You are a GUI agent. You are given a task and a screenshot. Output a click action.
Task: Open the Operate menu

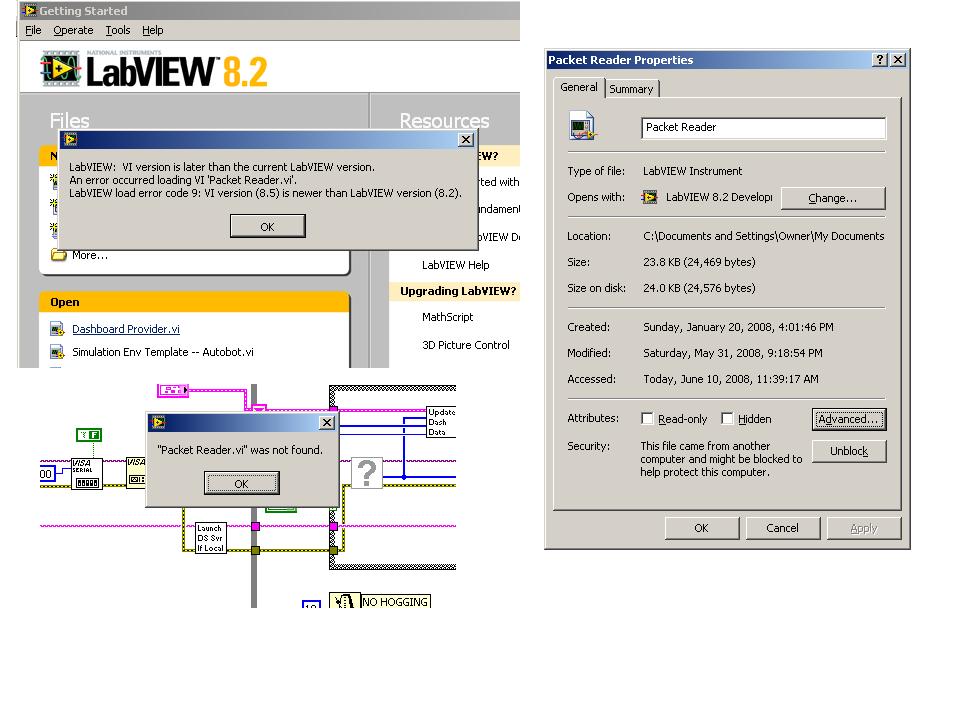(73, 30)
